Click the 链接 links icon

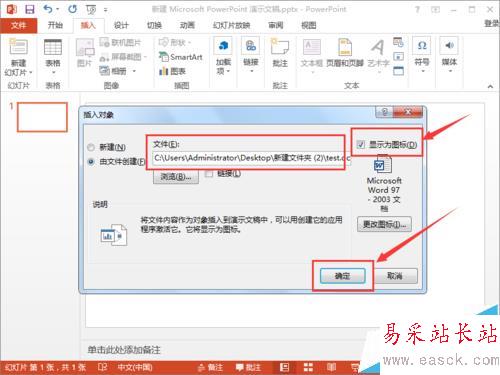point(251,47)
